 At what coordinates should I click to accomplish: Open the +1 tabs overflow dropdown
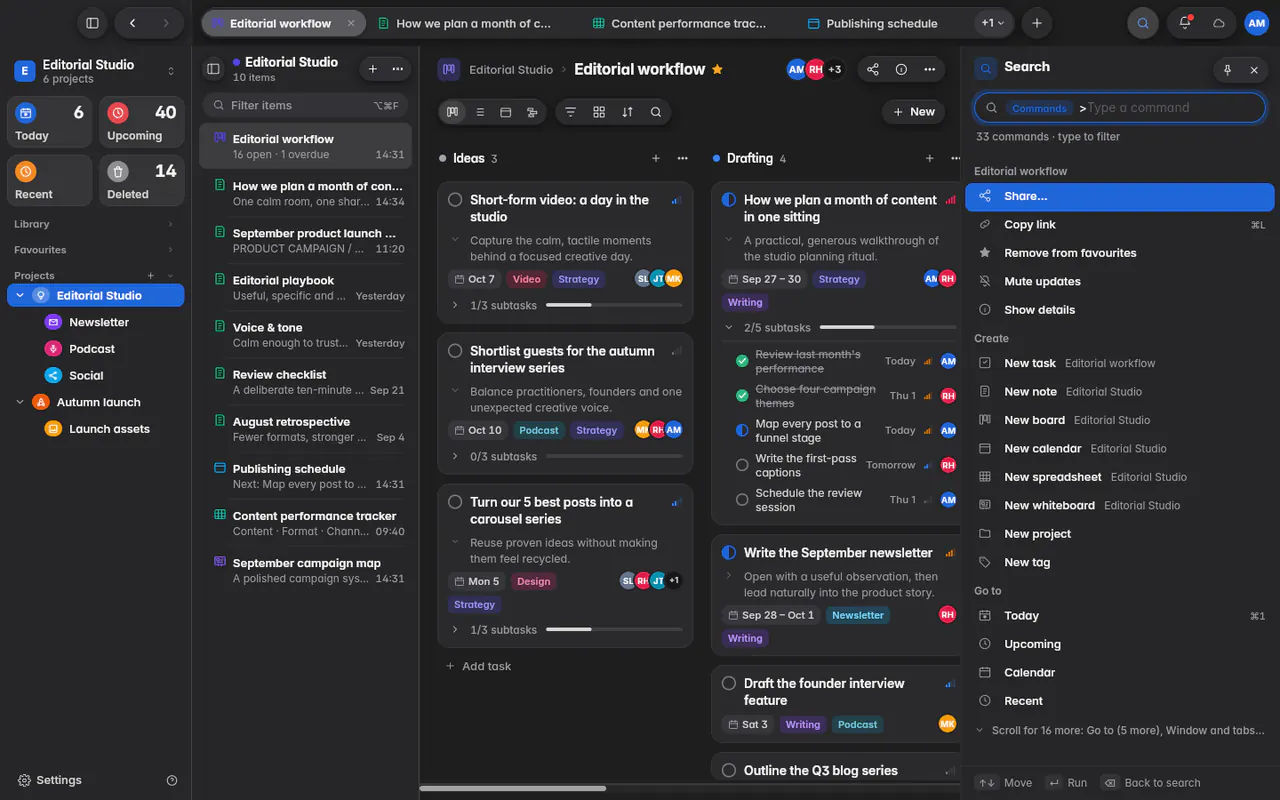click(993, 23)
